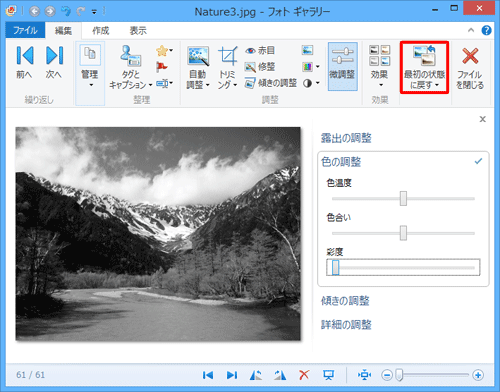Switch to the 作成 tab
Image resolution: width=500 pixels, height=392 pixels.
coord(101,31)
